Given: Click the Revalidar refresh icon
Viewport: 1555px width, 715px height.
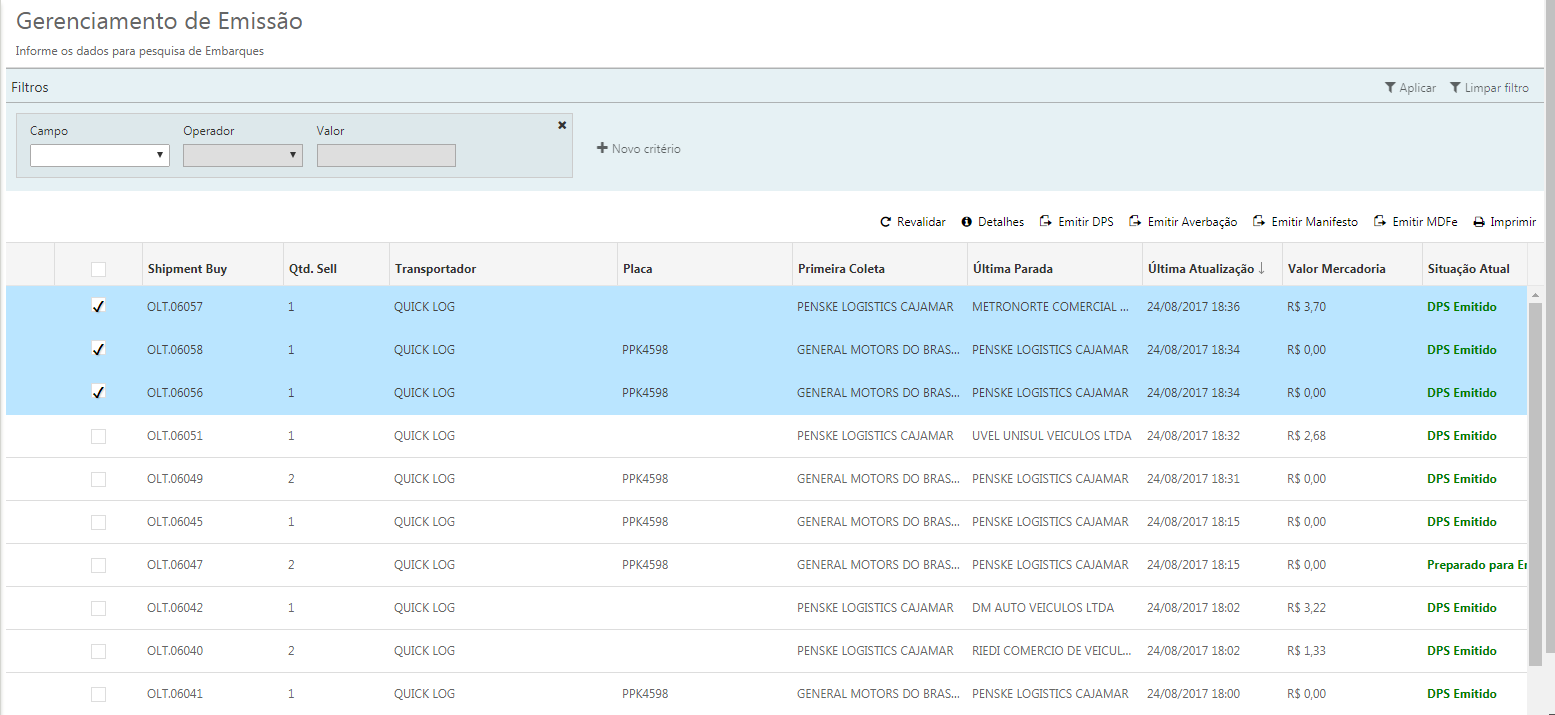Looking at the screenshot, I should [x=885, y=222].
